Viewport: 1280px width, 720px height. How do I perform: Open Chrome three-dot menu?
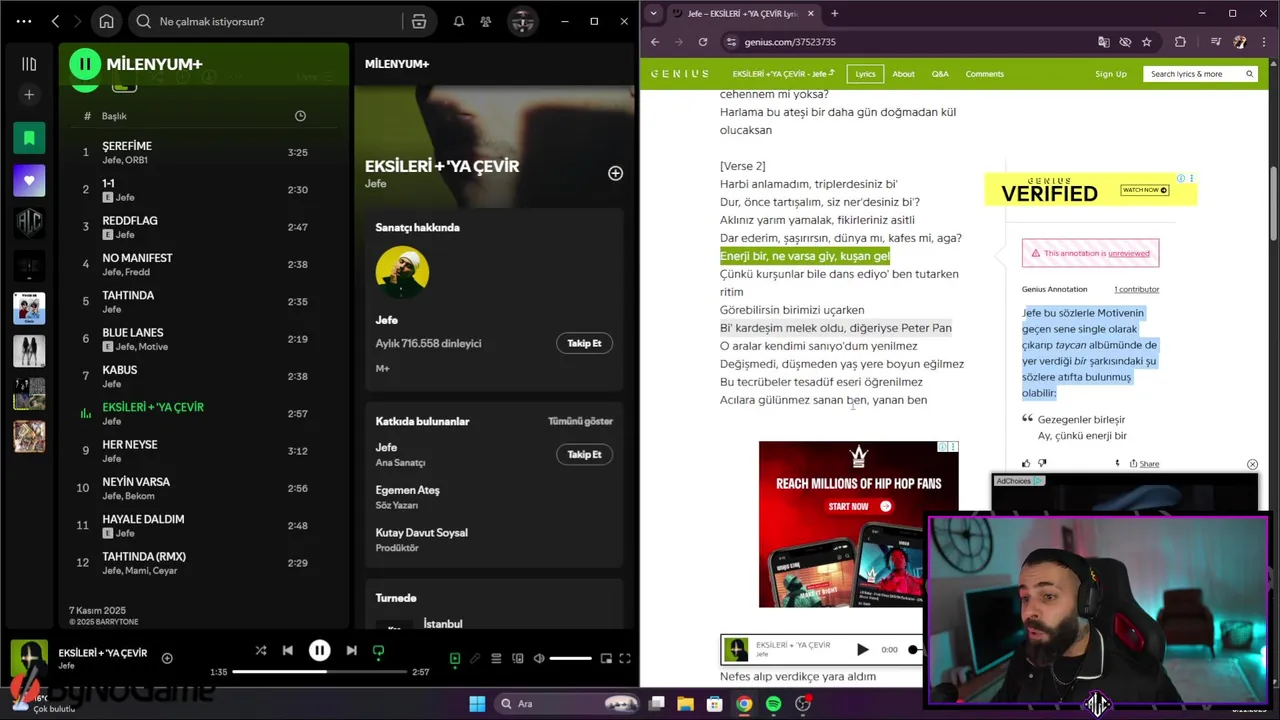pos(1265,42)
